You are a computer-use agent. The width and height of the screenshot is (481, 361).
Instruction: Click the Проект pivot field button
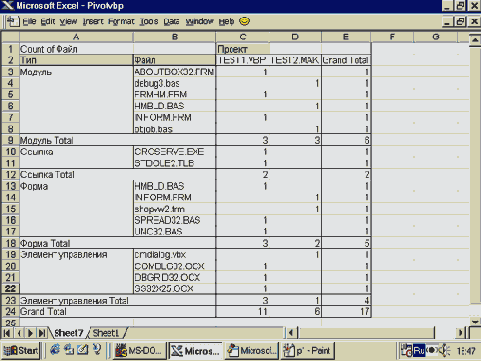[243, 49]
